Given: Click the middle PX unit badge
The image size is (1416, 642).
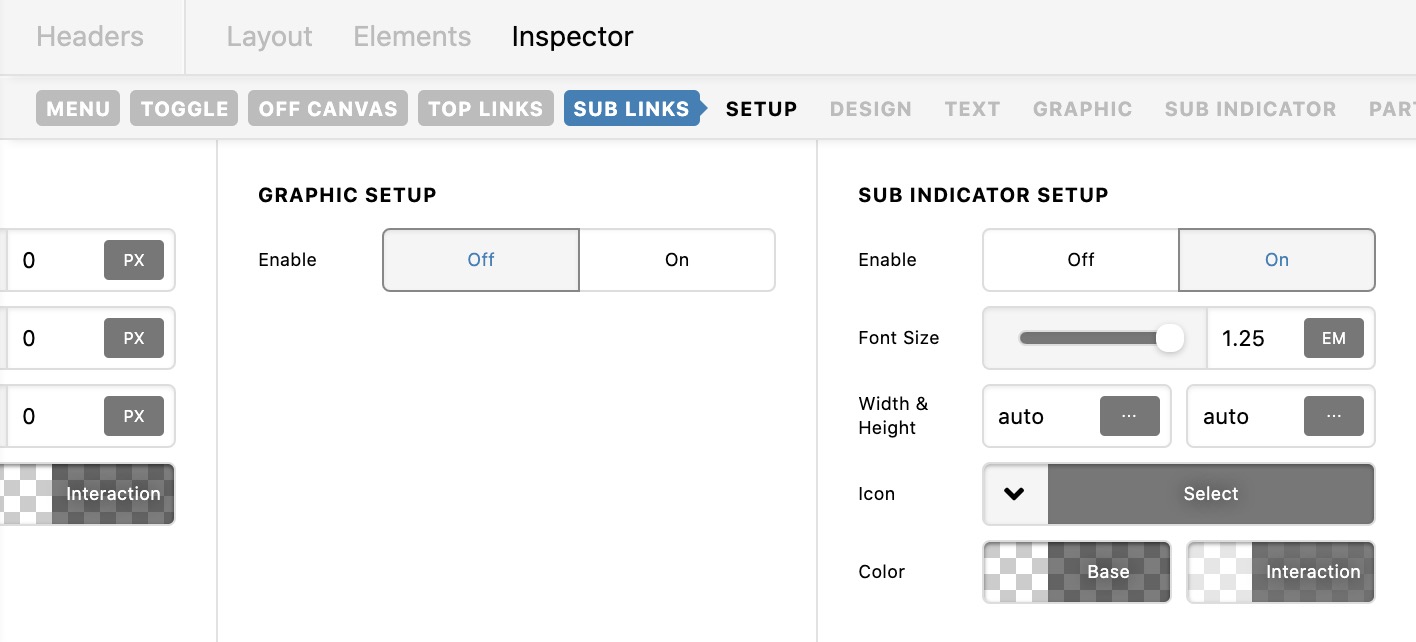Looking at the screenshot, I should (134, 338).
